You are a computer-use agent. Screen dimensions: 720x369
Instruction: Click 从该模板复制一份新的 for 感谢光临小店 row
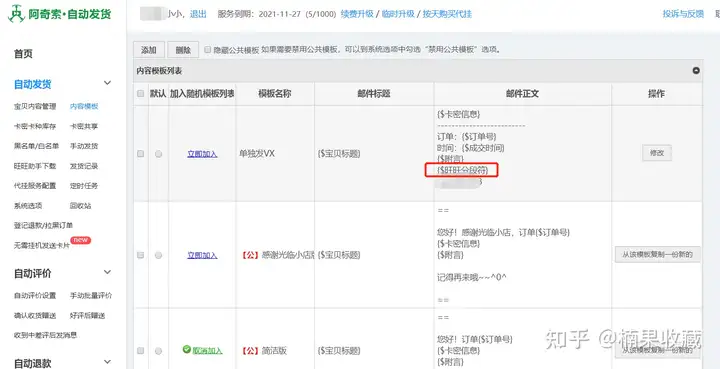click(x=658, y=254)
